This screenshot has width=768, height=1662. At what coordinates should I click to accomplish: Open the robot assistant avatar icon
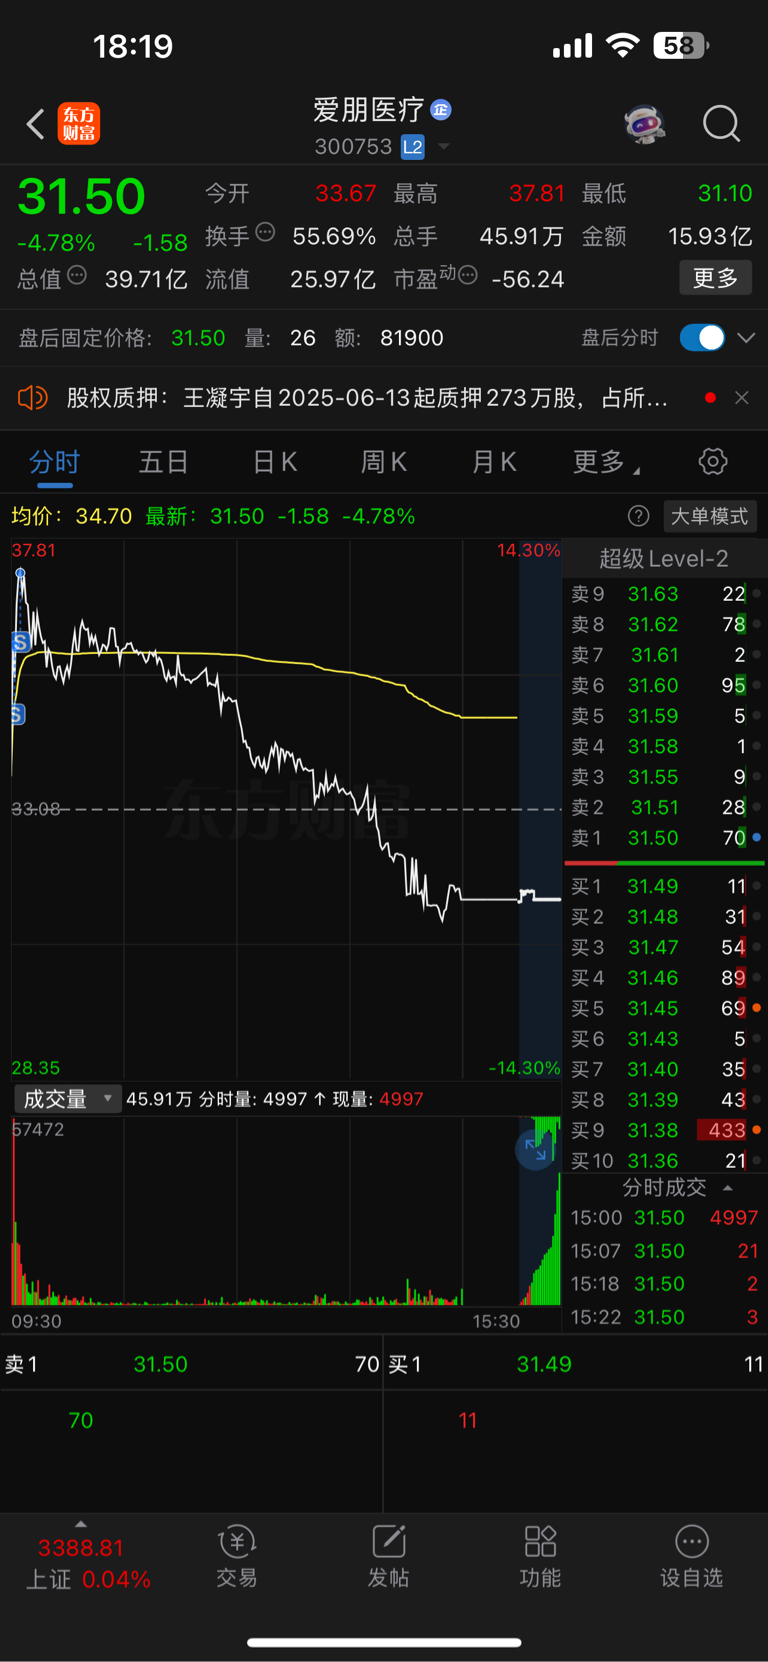(x=645, y=124)
